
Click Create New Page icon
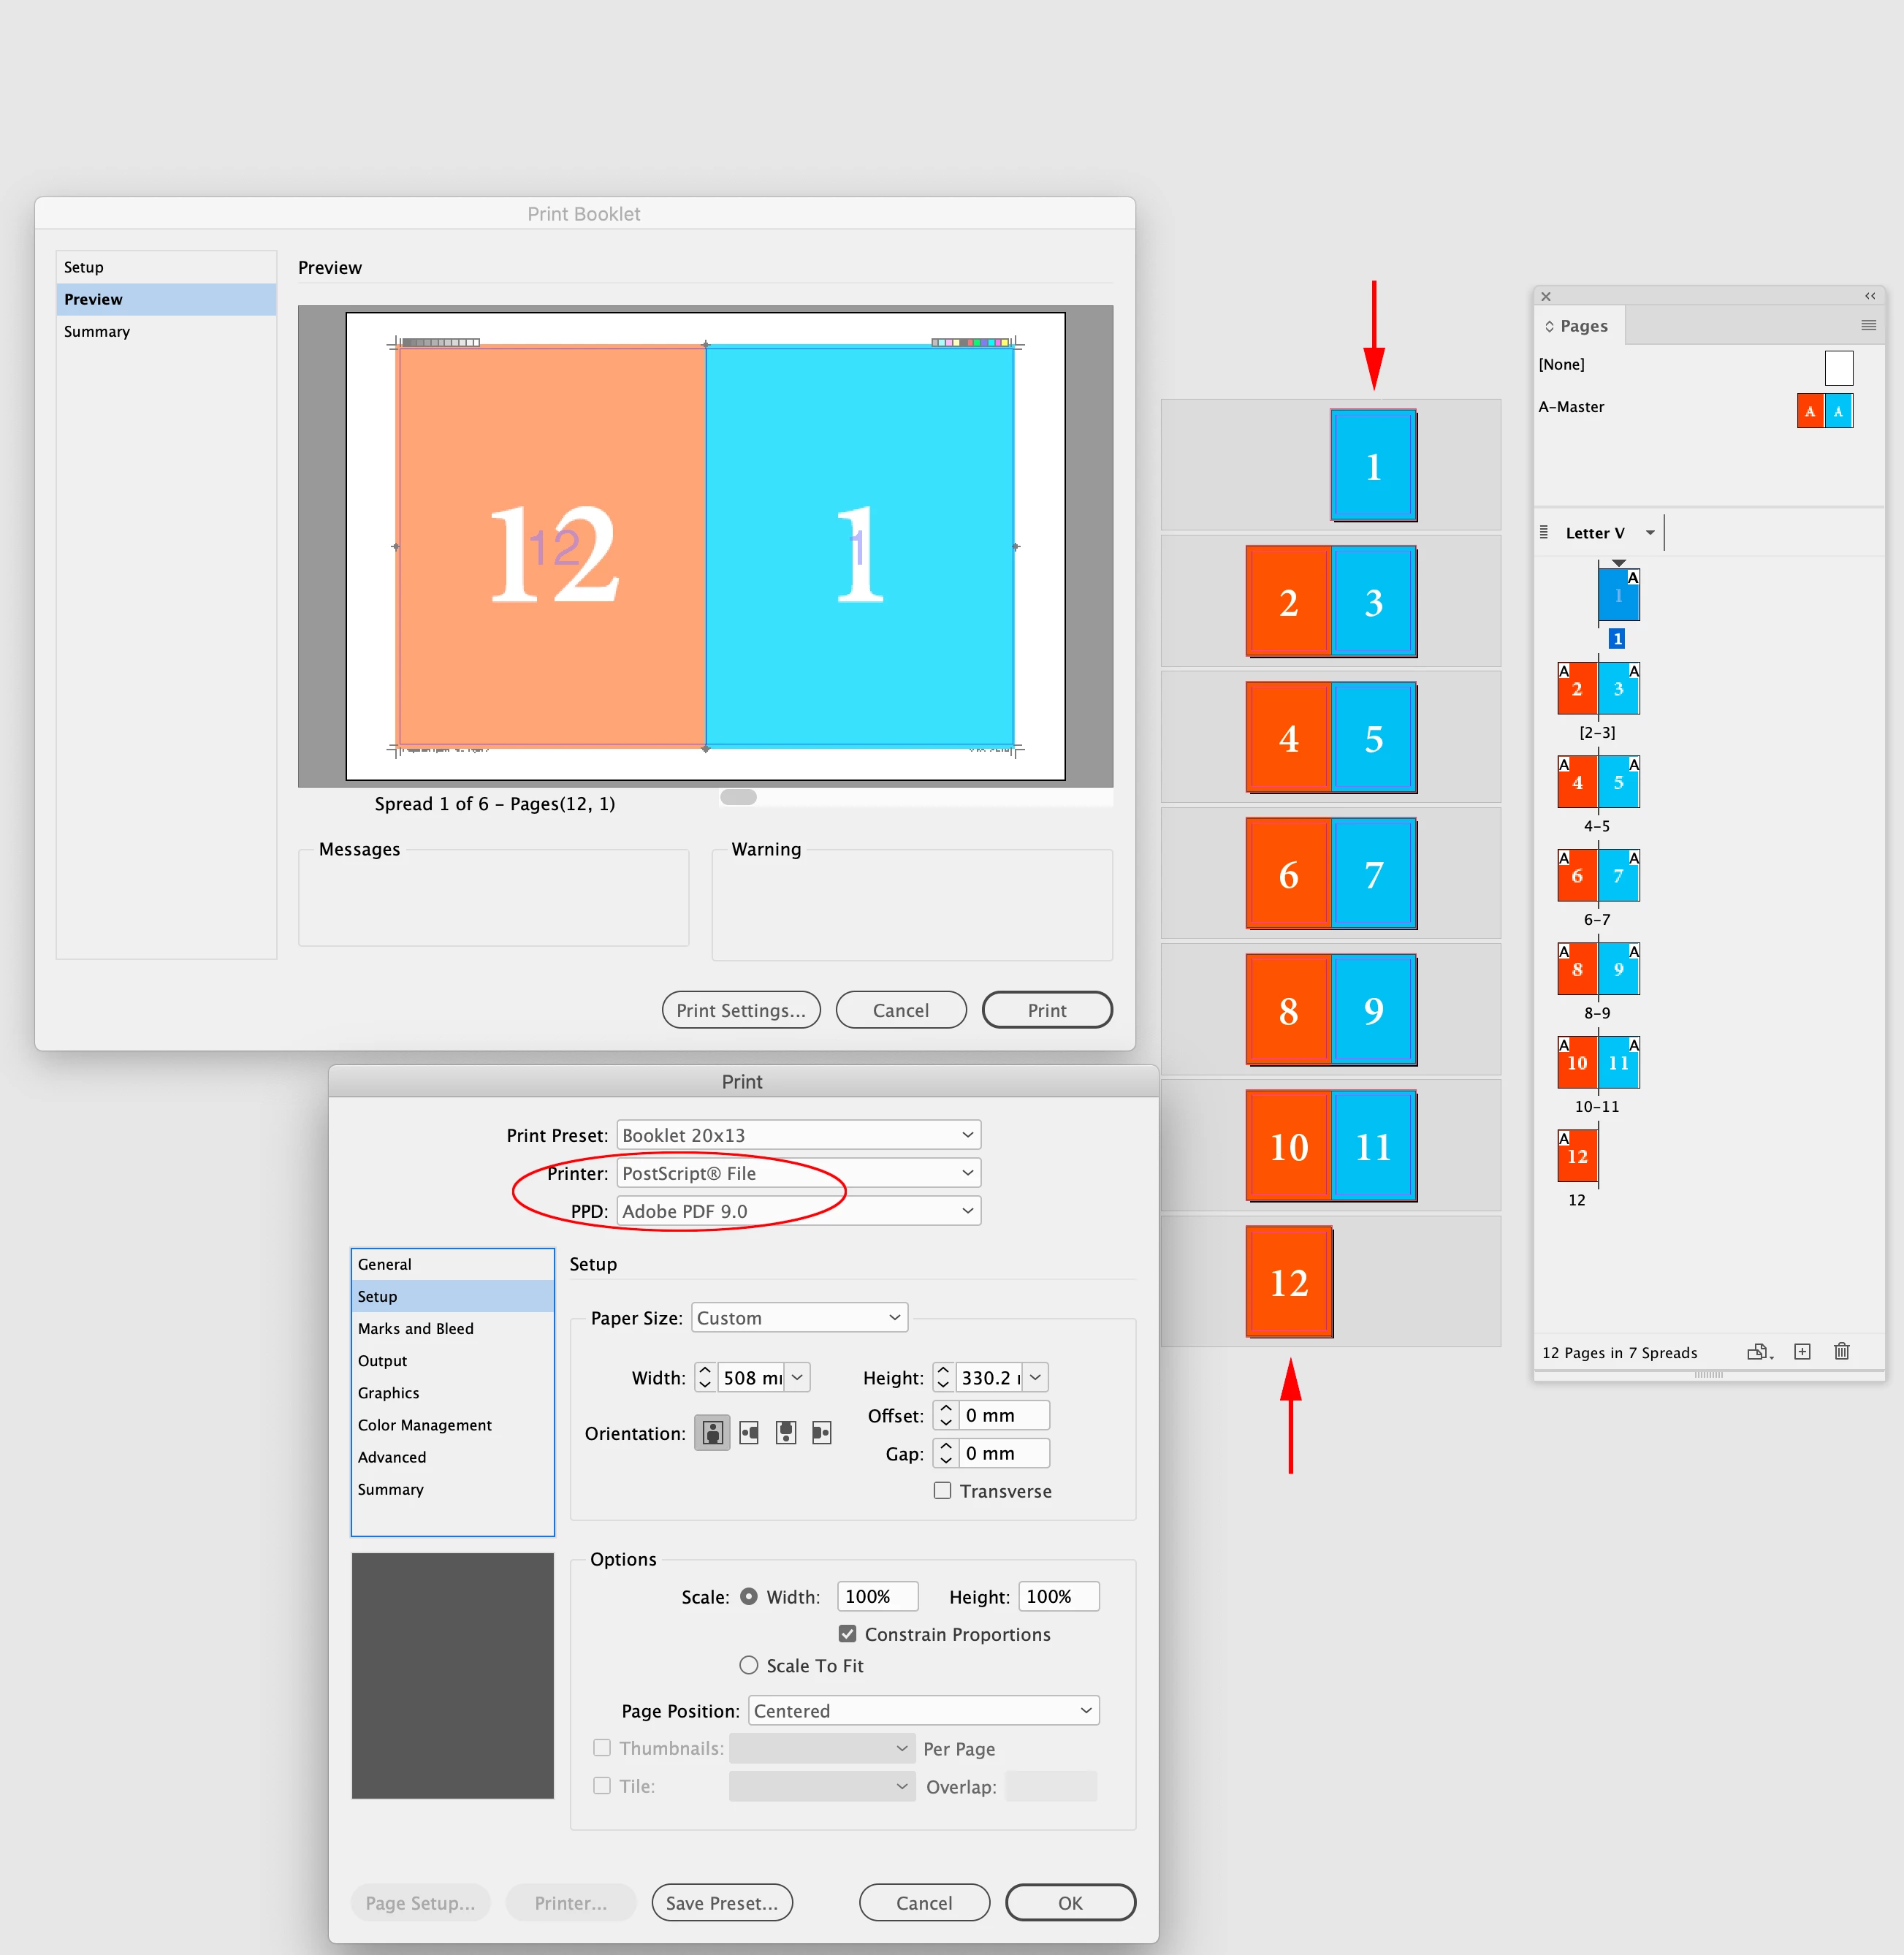click(x=1802, y=1352)
